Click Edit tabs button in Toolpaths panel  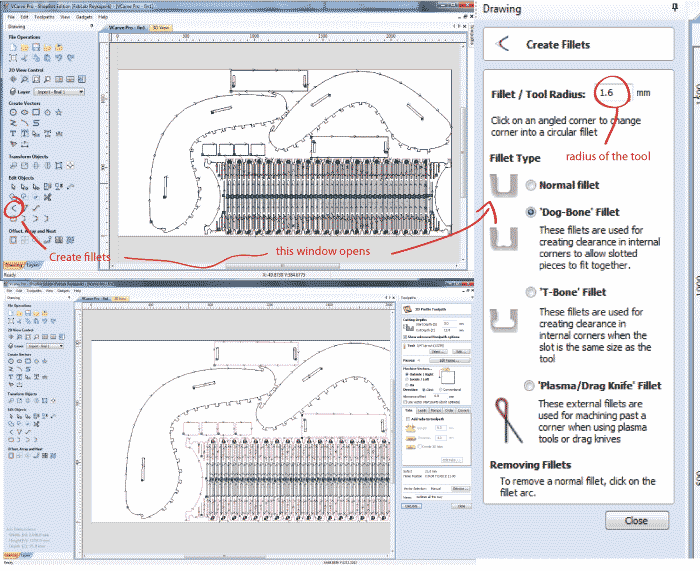tap(451, 460)
